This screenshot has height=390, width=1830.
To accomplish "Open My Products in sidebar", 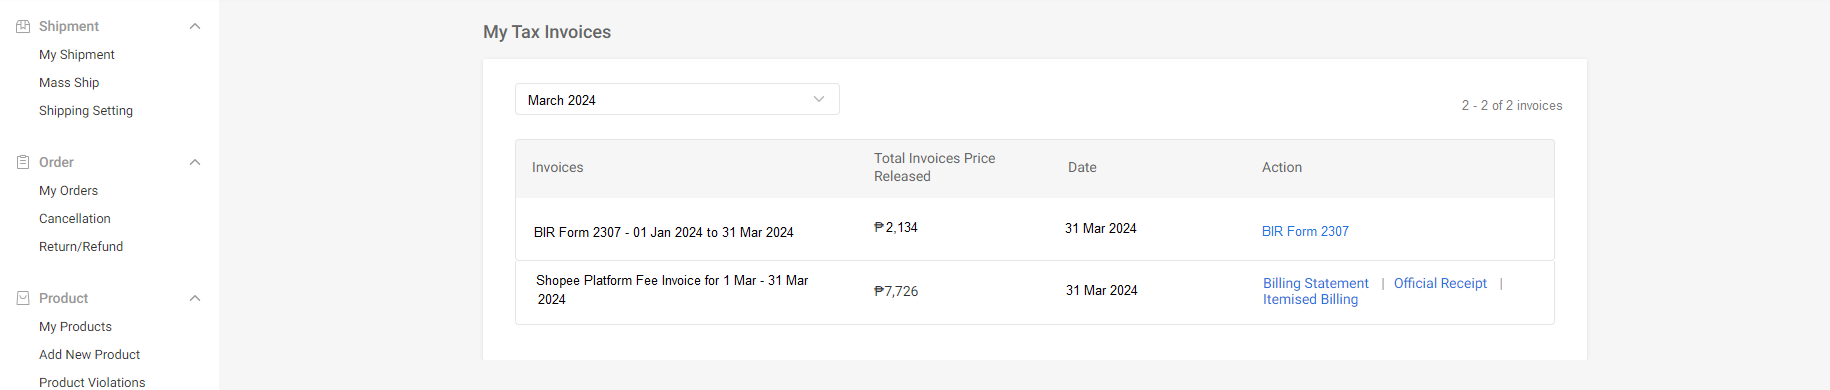I will [x=75, y=327].
